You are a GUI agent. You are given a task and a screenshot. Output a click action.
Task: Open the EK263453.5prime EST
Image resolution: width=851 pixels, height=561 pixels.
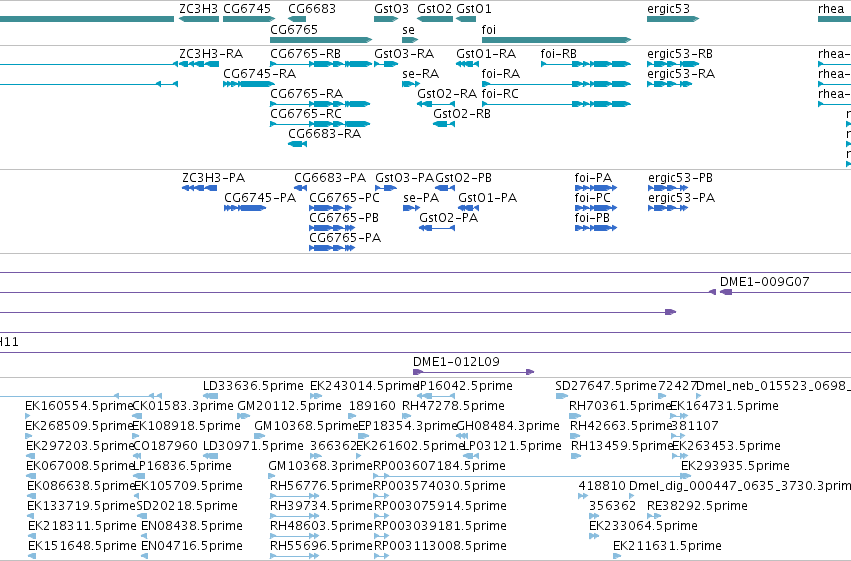pos(678,456)
